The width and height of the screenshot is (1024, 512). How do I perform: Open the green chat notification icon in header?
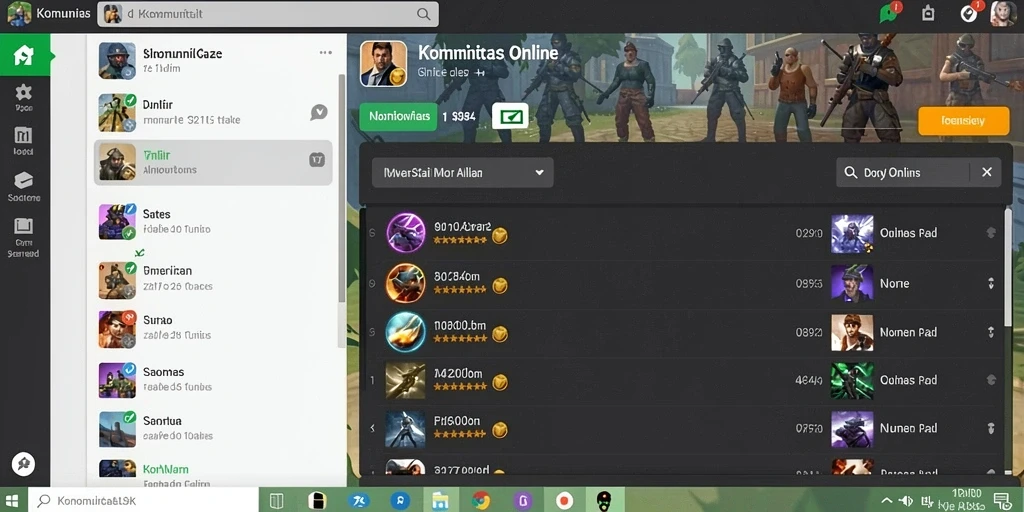[x=889, y=13]
